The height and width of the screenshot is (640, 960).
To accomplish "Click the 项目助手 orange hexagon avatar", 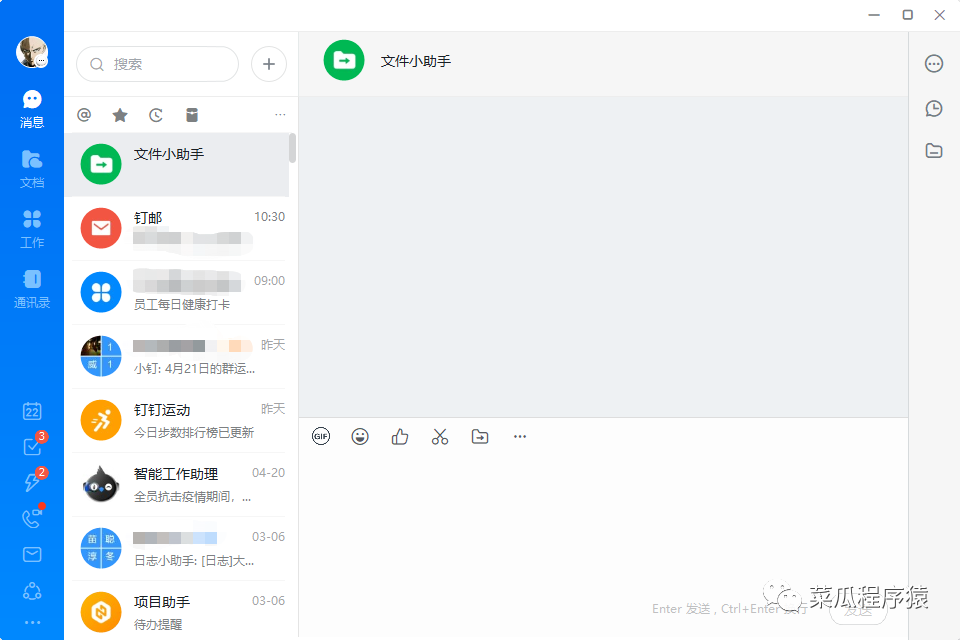I will point(101,612).
